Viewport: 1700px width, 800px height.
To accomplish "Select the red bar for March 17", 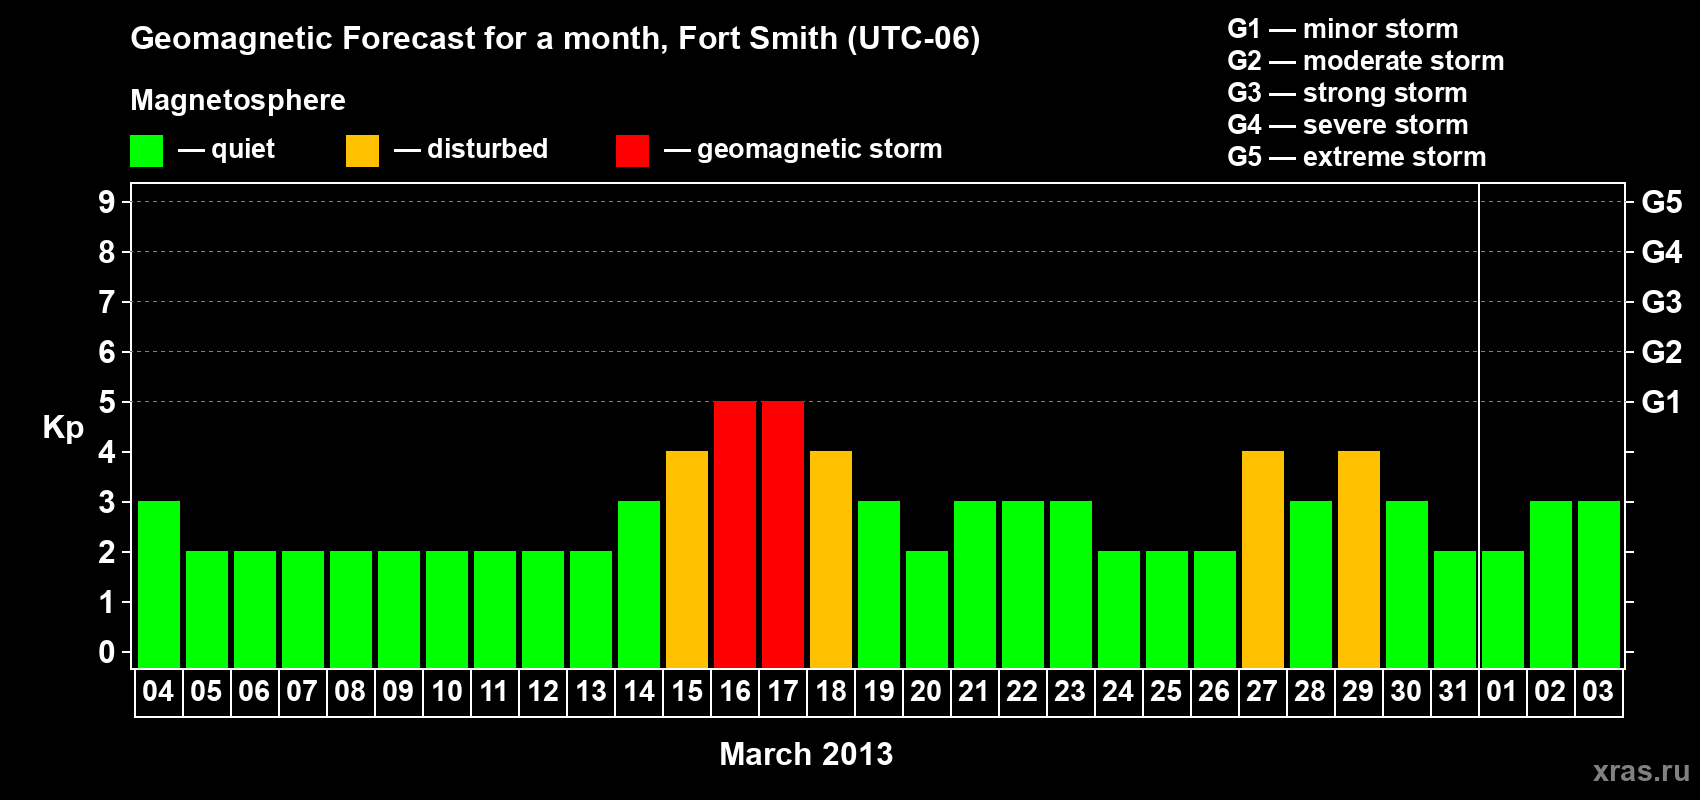I will 783,534.
